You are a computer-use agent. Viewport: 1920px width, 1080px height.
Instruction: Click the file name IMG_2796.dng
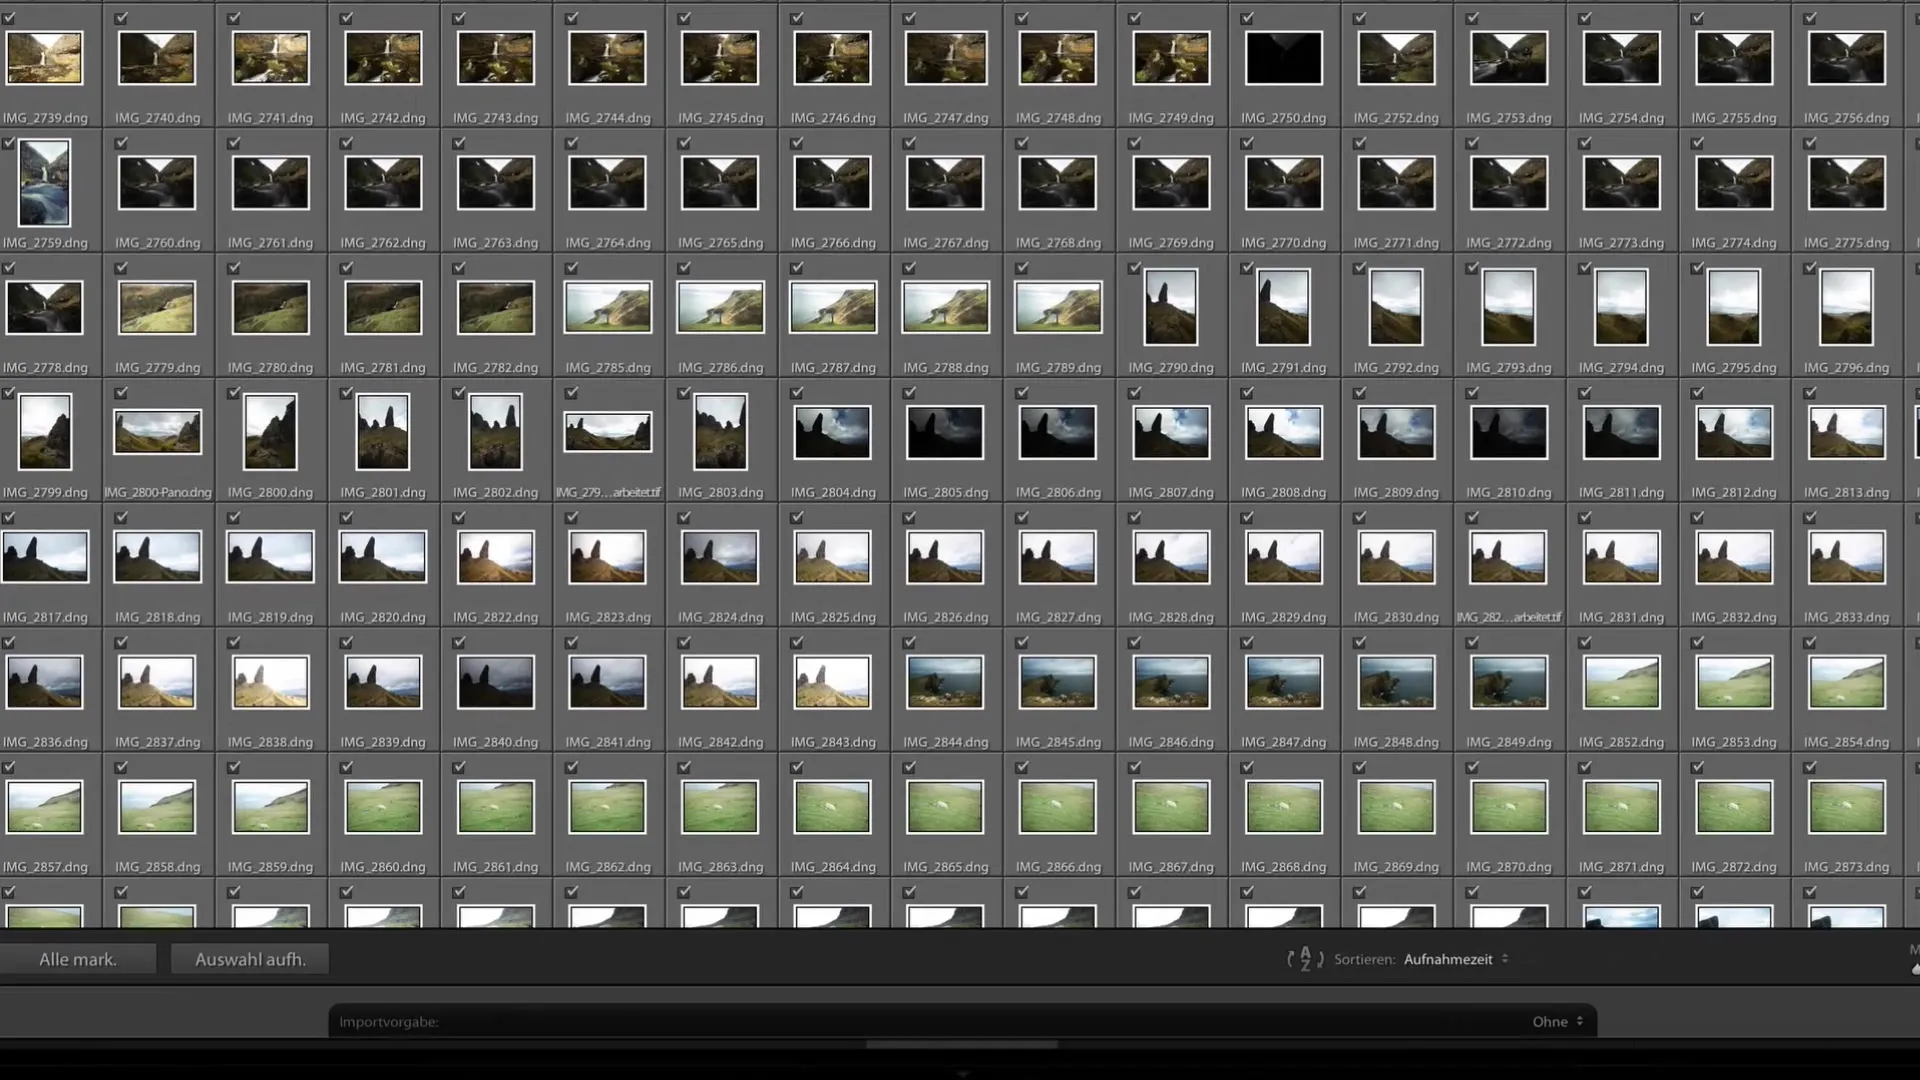pos(1847,368)
